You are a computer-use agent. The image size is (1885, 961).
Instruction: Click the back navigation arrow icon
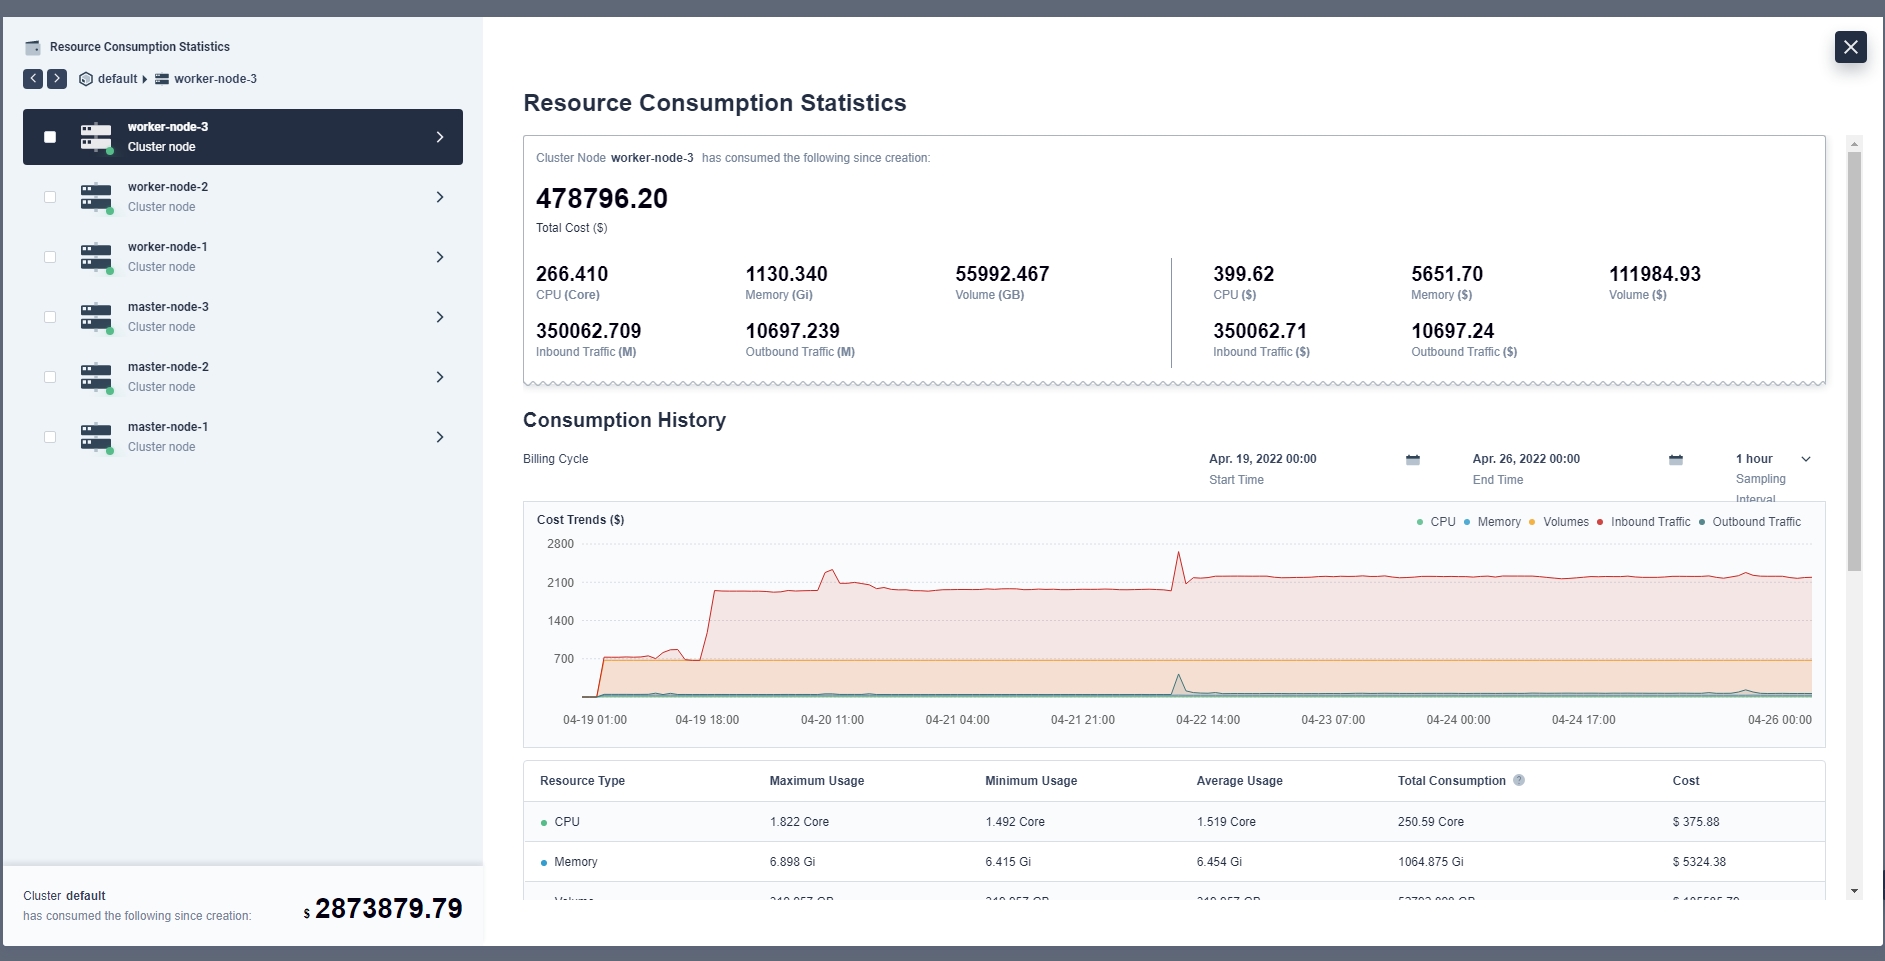[33, 79]
